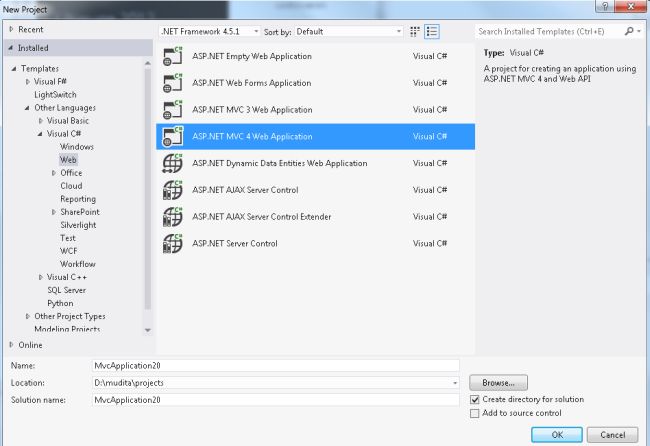This screenshot has width=650, height=446.
Task: Switch to small icons view
Action: (x=415, y=32)
